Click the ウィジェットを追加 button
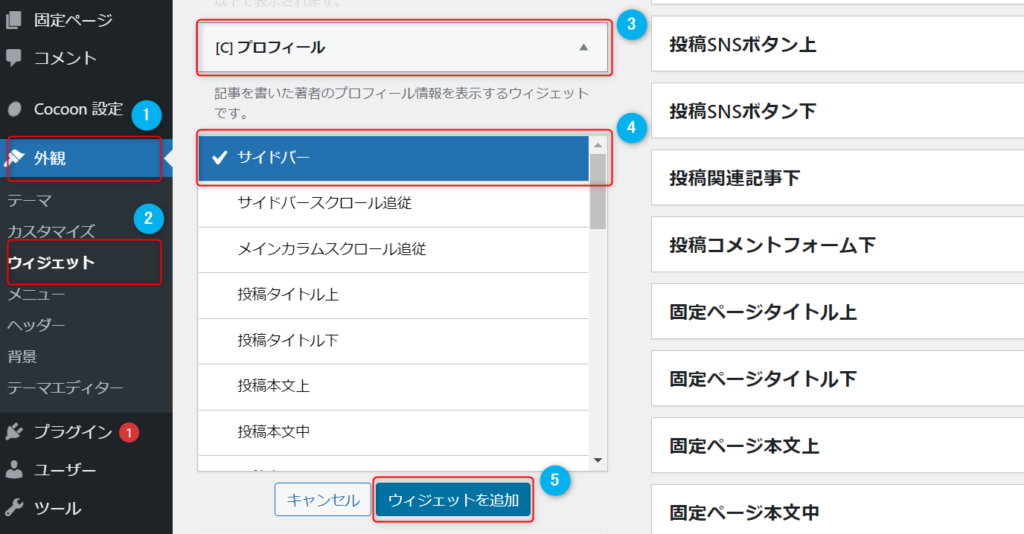This screenshot has height=534, width=1024. 453,500
